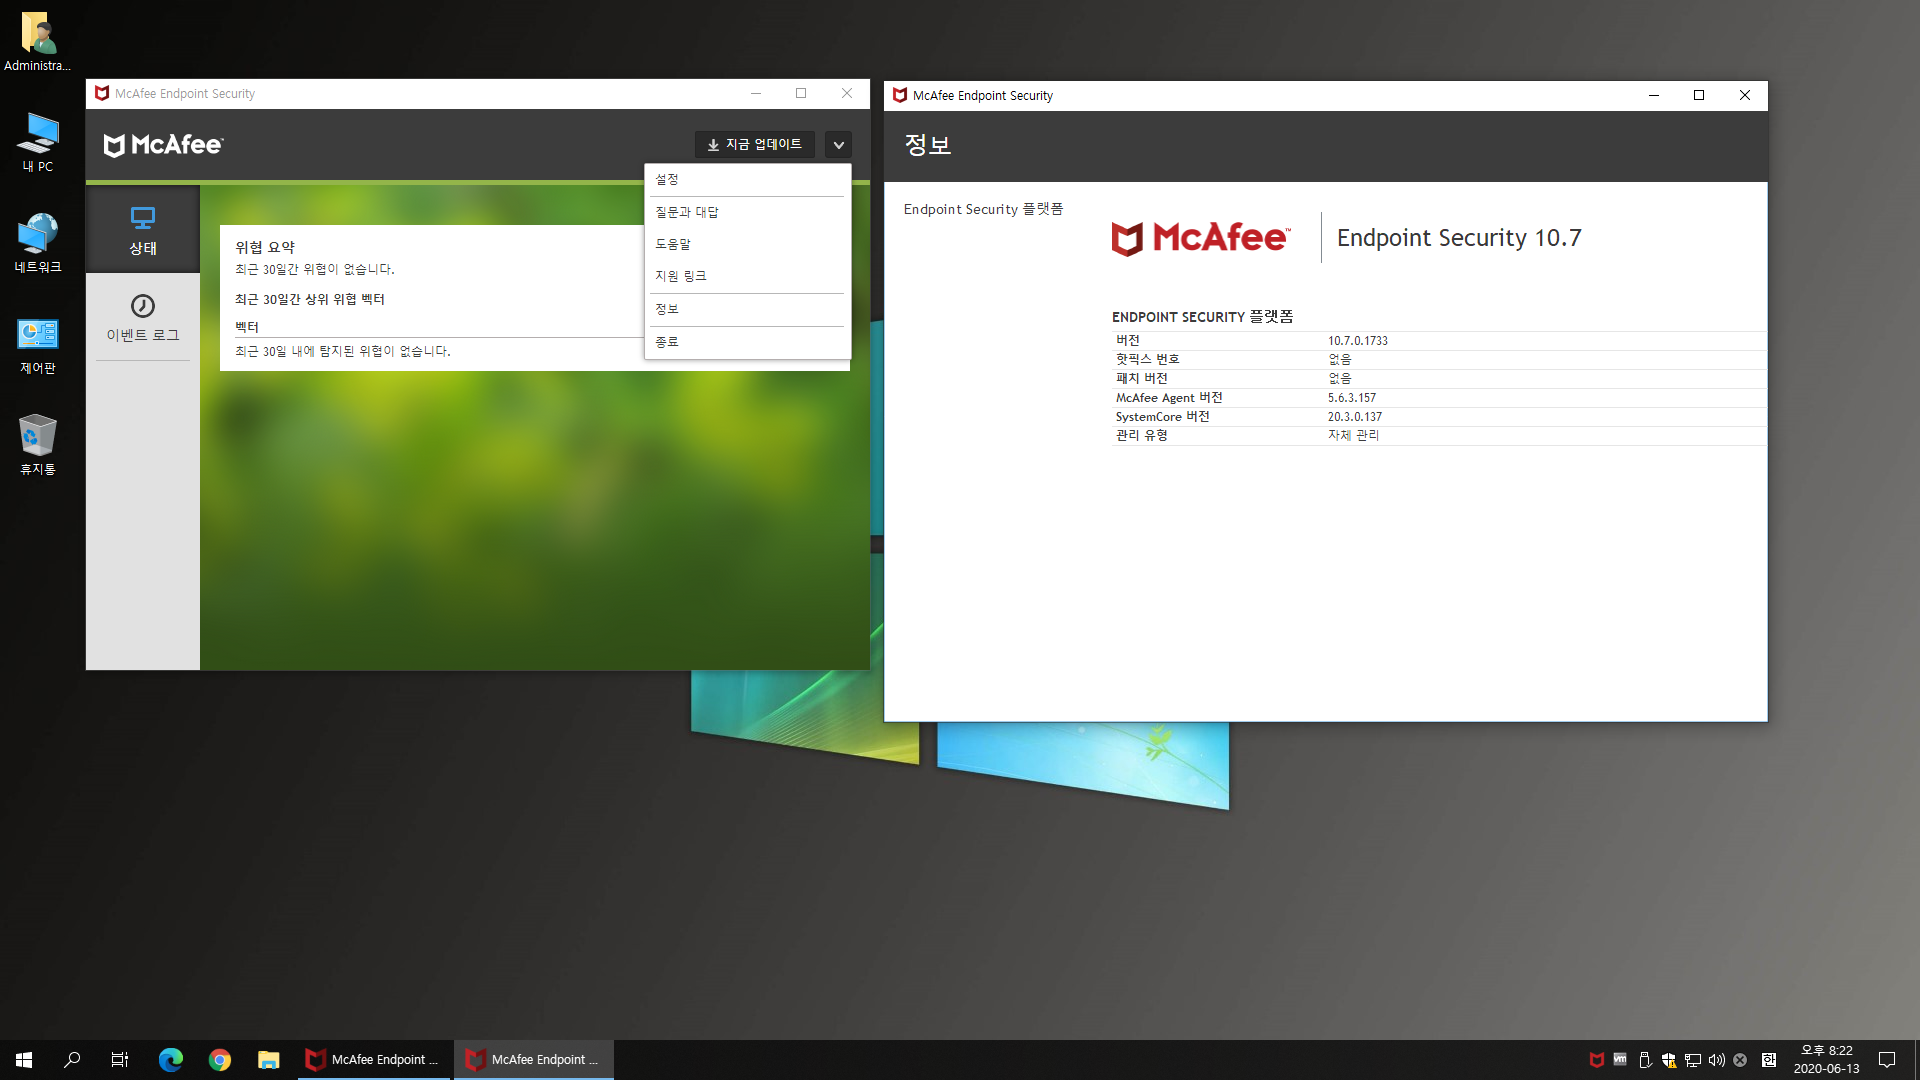Open File Explorer from the taskbar

[268, 1060]
